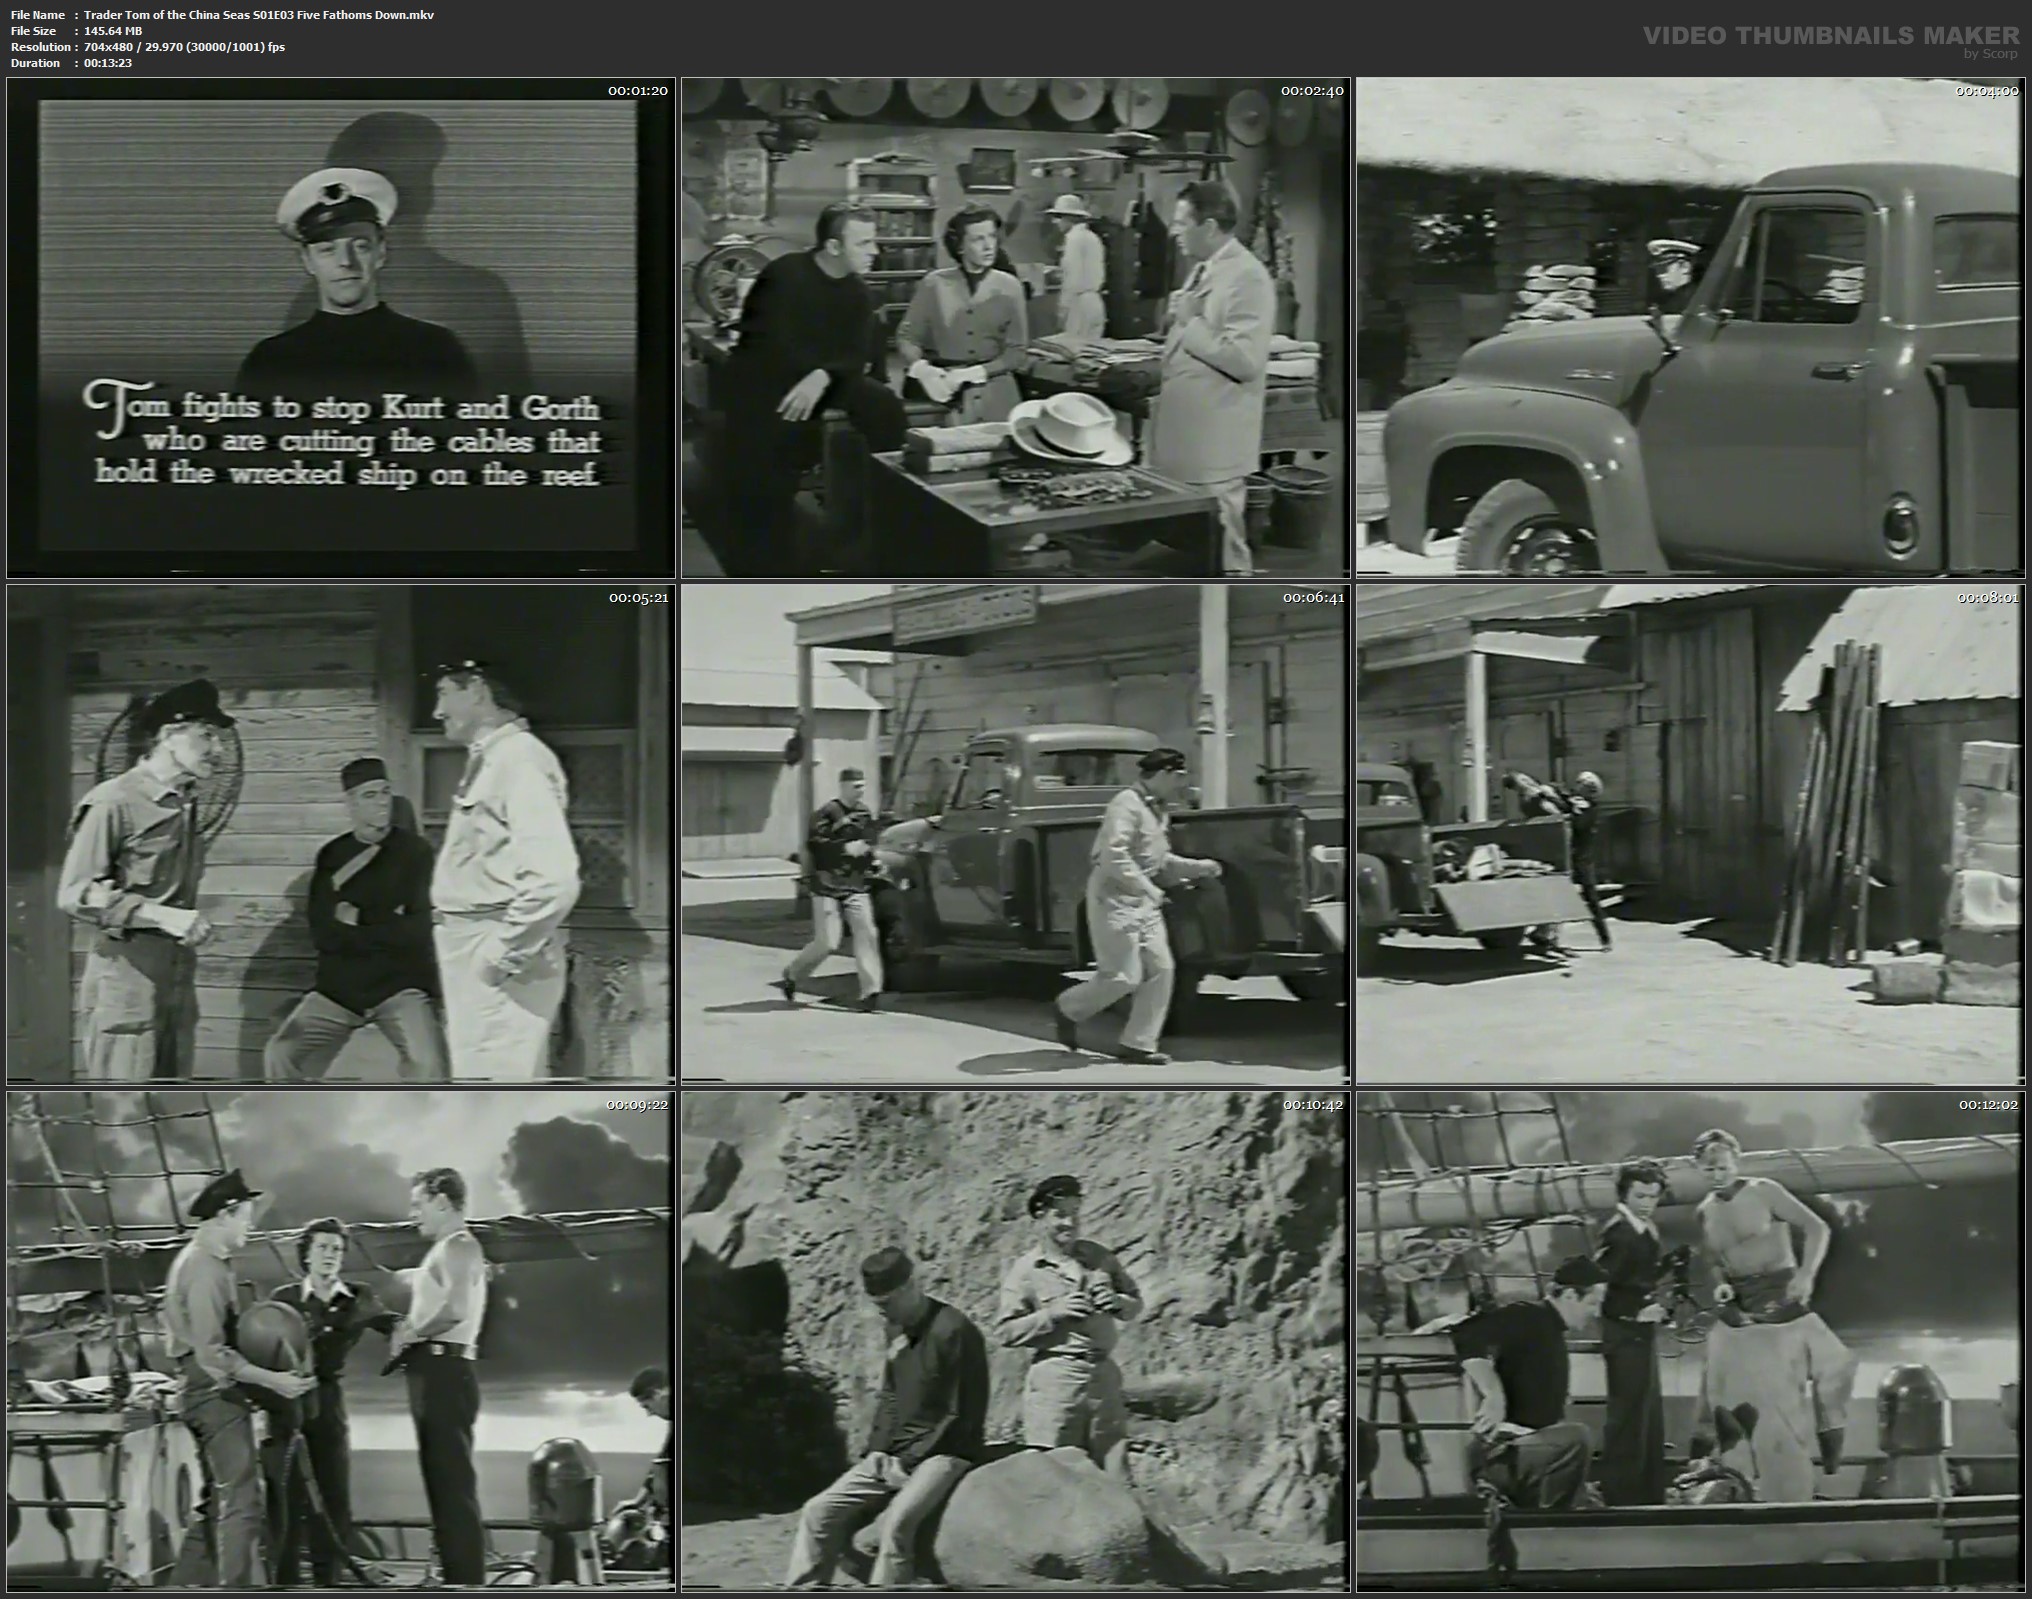Click the 00:12:02 timestamp label

tap(1988, 1105)
